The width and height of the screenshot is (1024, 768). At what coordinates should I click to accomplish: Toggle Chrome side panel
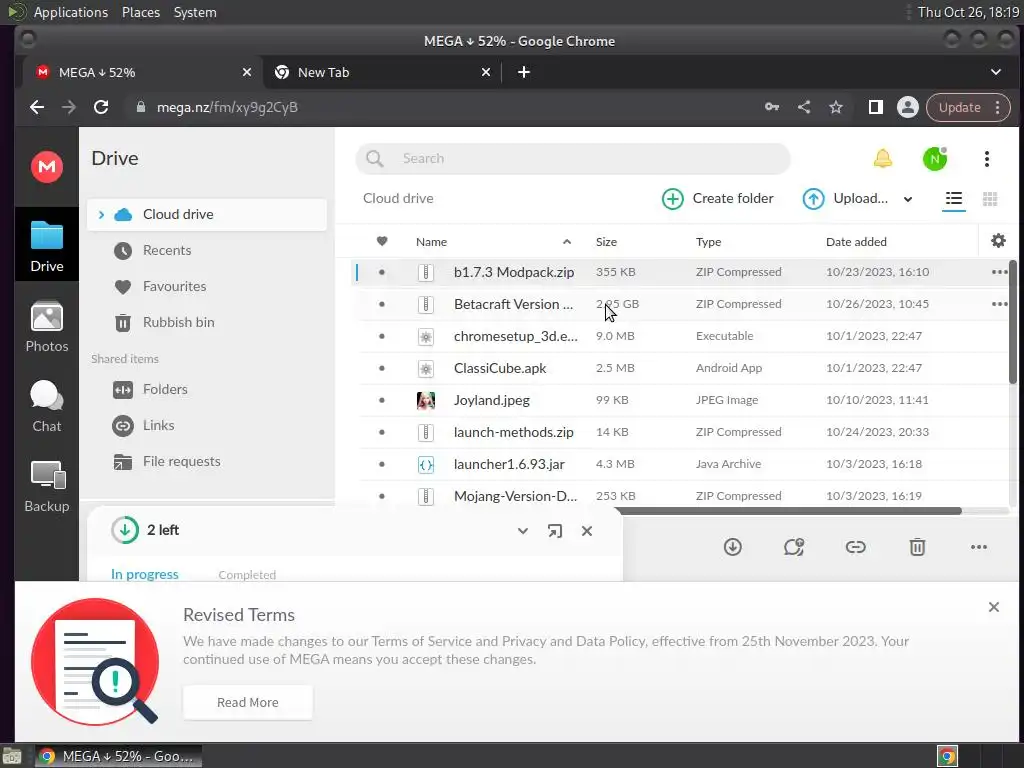tap(875, 107)
